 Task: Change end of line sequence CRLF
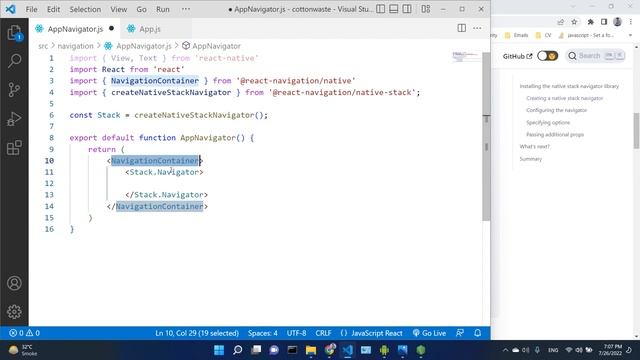click(323, 333)
